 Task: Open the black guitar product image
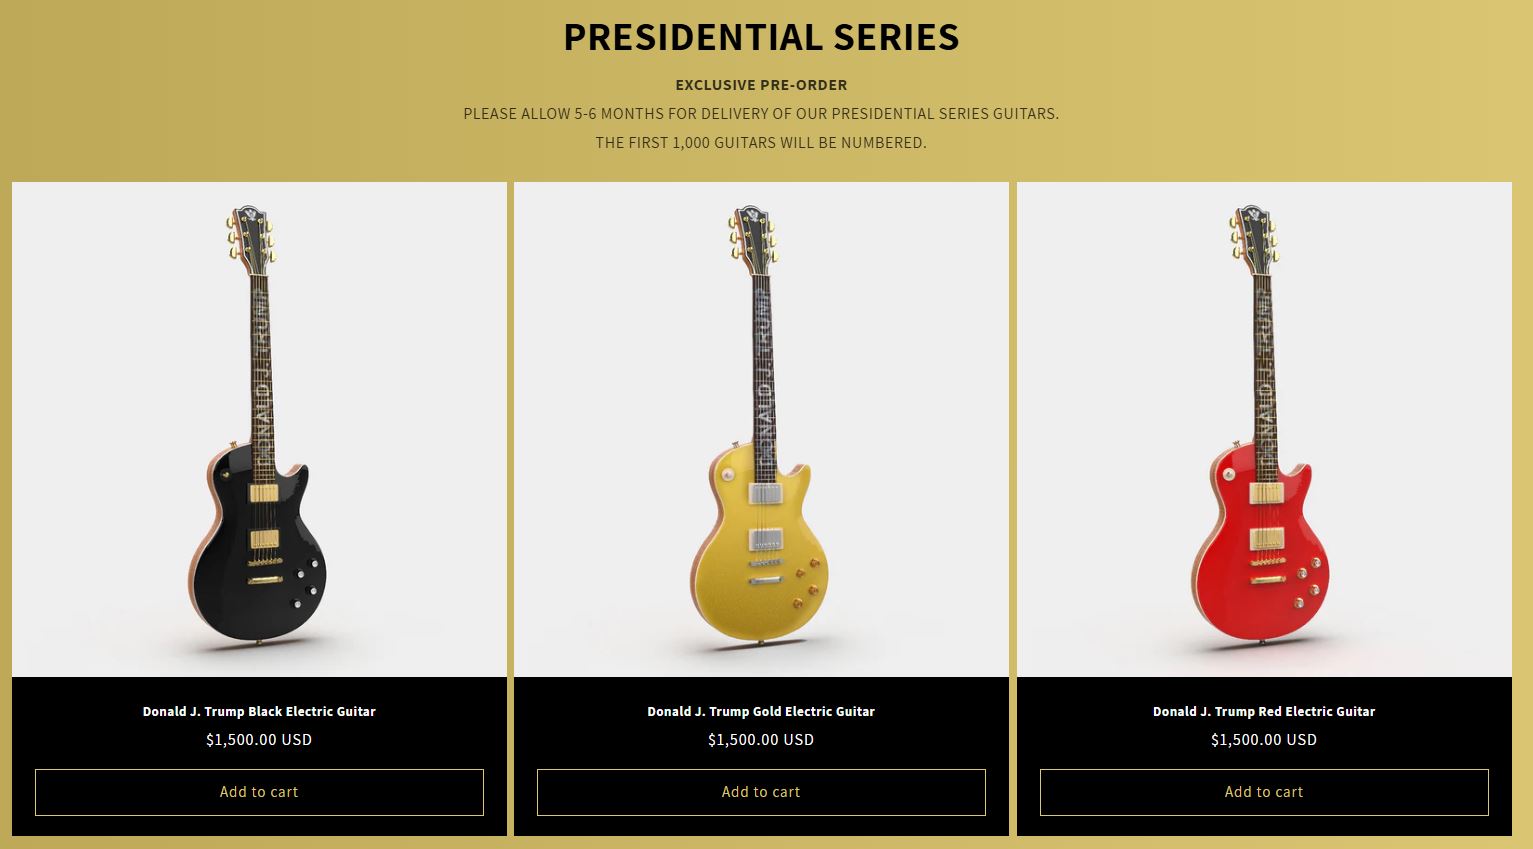coord(259,429)
